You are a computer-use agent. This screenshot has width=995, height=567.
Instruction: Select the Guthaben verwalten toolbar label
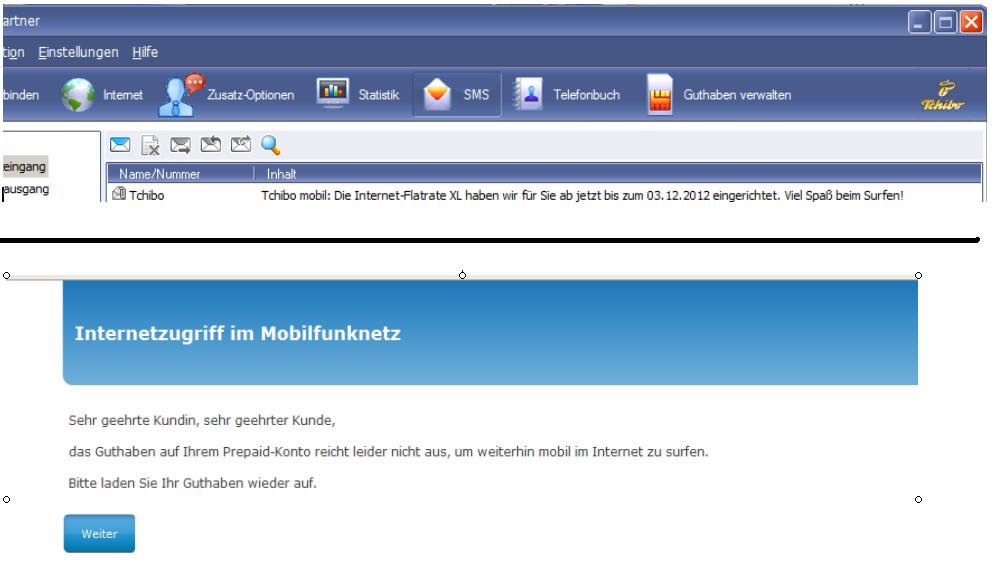click(x=737, y=94)
